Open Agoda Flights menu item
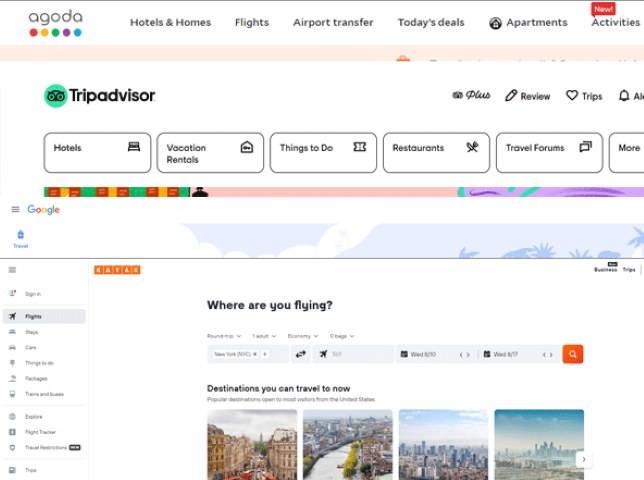The height and width of the screenshot is (480, 644). [252, 22]
